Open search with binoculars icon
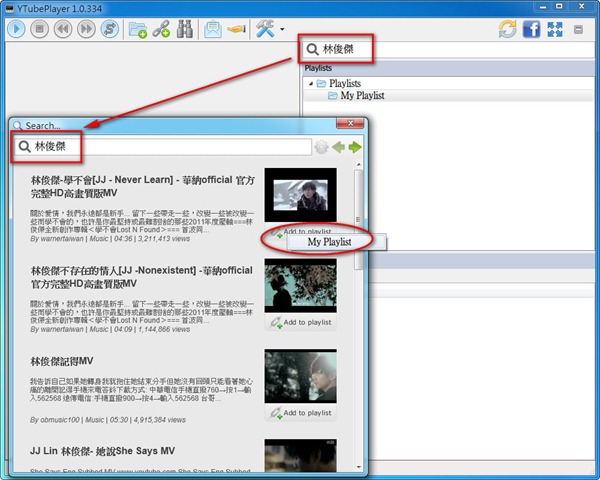The image size is (600, 480). (x=184, y=29)
